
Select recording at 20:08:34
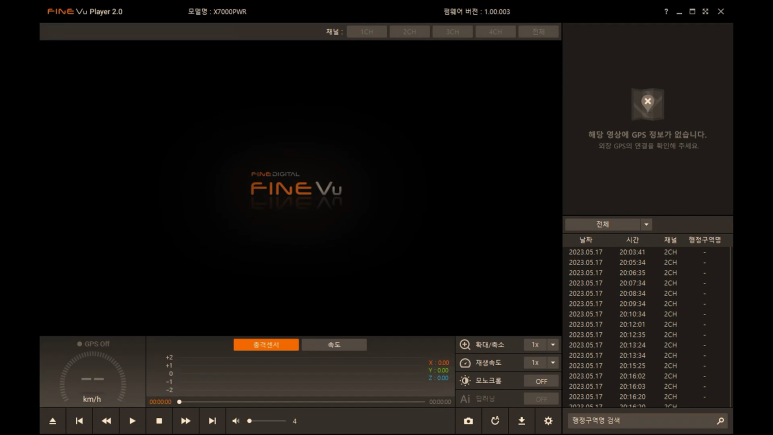646,293
